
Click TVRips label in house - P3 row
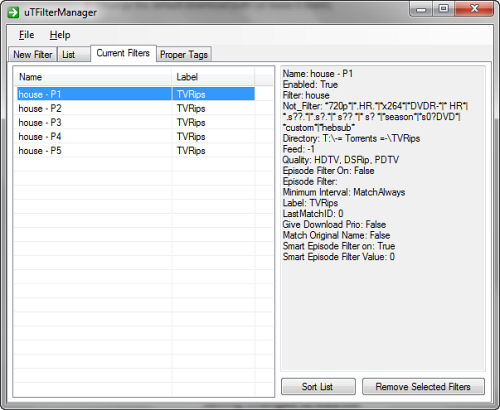pyautogui.click(x=191, y=123)
